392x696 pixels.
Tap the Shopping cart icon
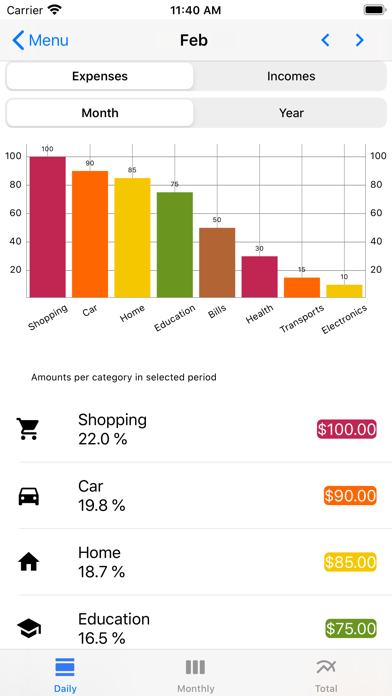(28, 429)
